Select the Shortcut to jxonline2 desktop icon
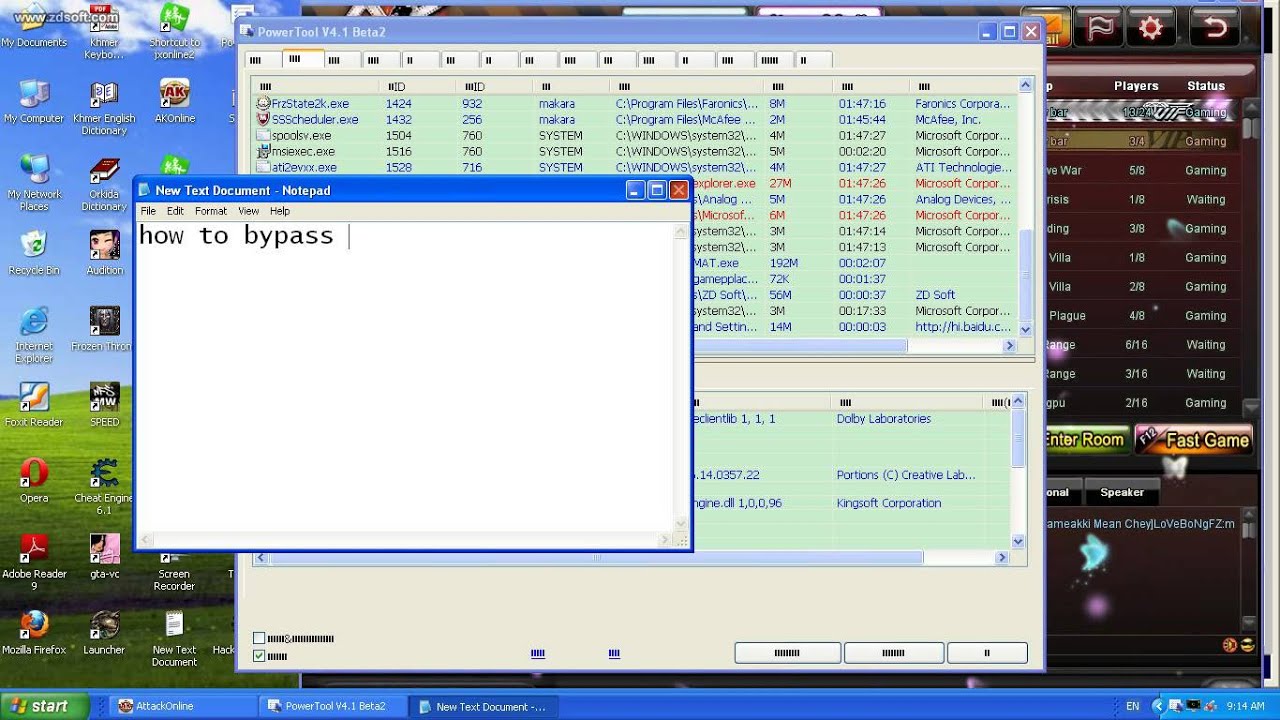1280x720 pixels. click(175, 30)
